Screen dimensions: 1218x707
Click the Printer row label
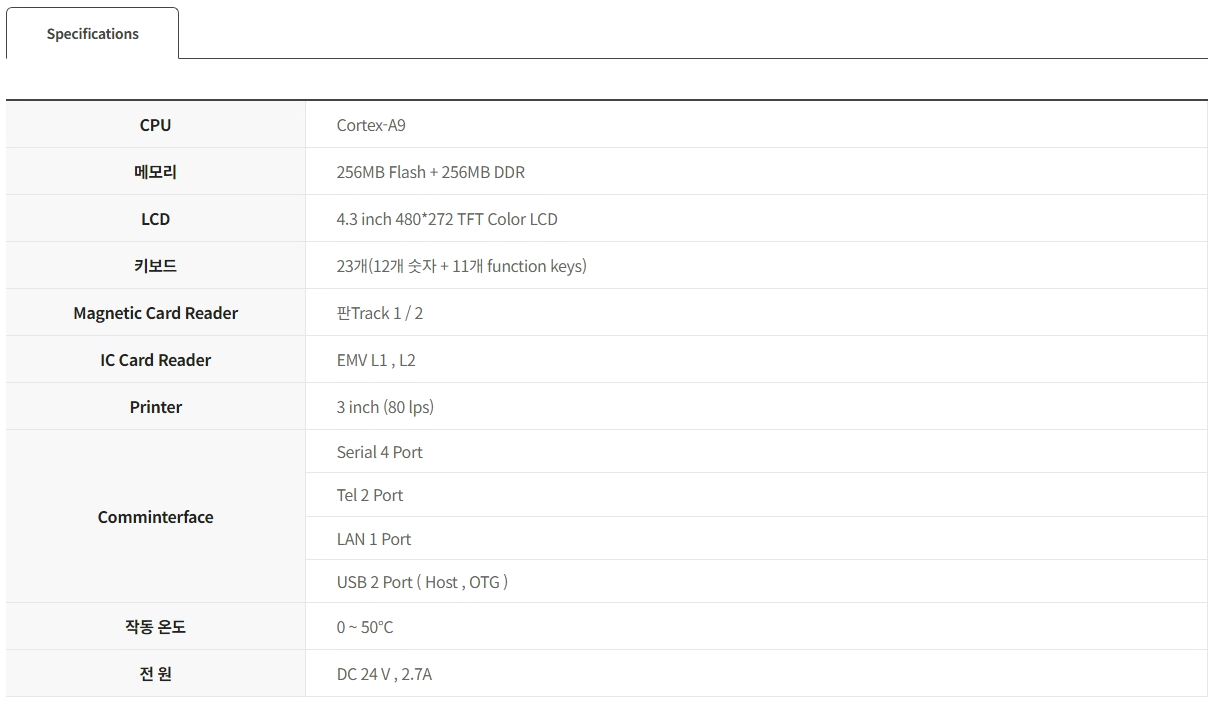click(155, 407)
